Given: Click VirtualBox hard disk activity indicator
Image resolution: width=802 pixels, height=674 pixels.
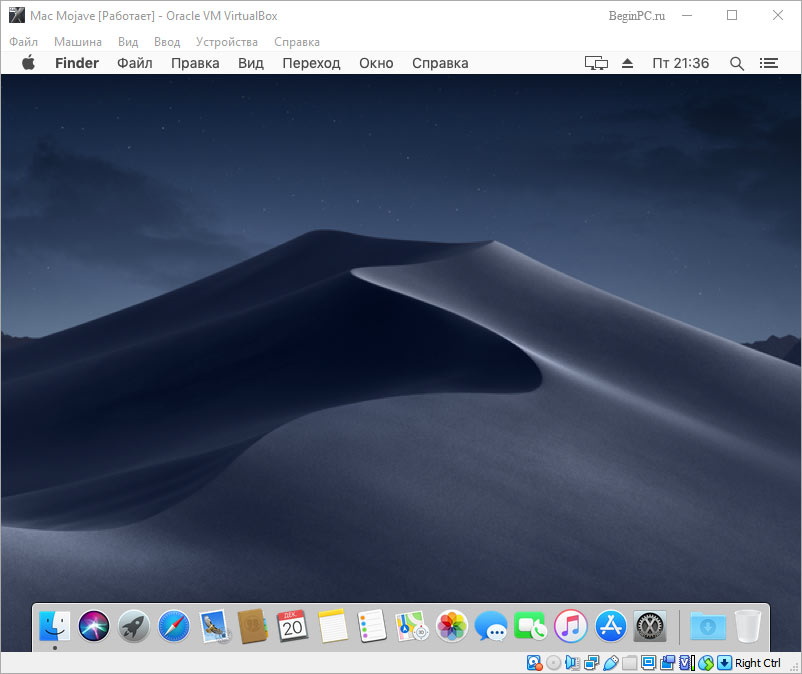Looking at the screenshot, I should (x=534, y=663).
